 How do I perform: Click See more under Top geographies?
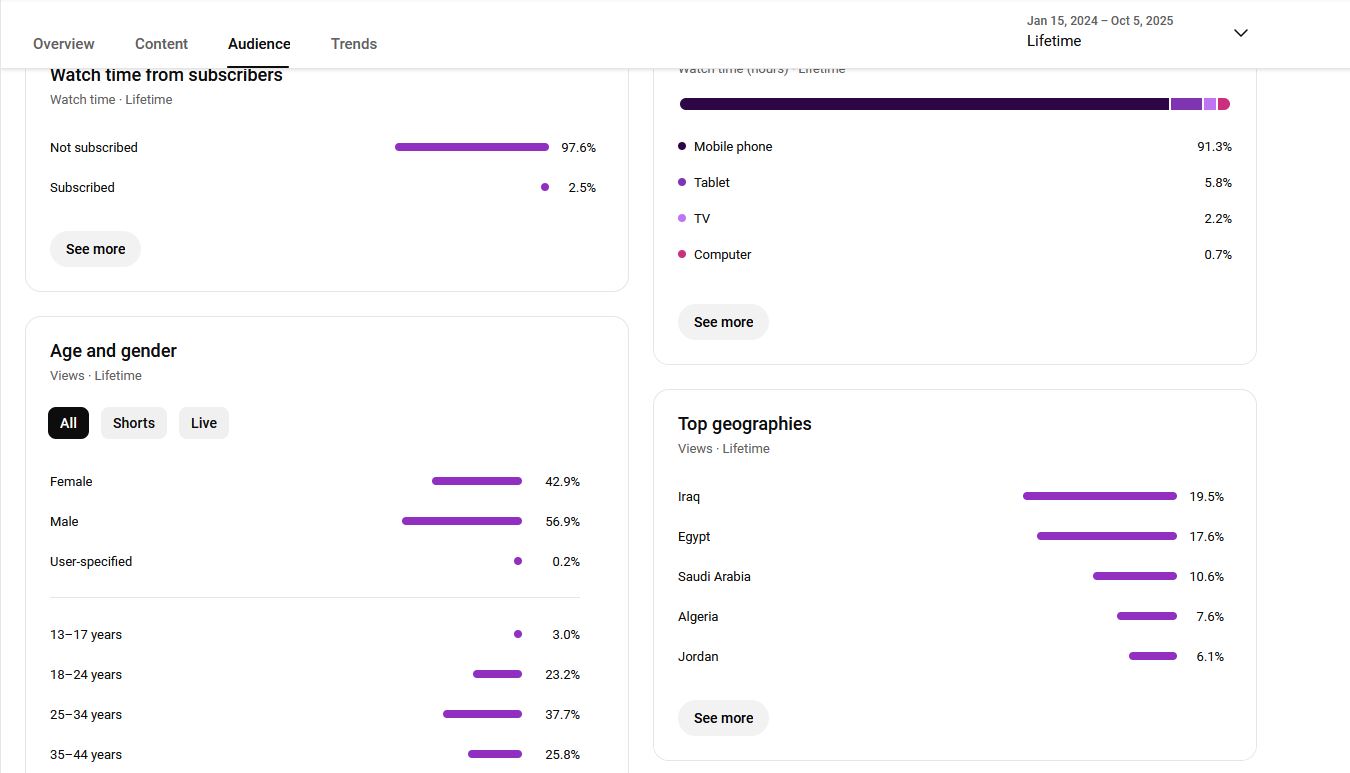pyautogui.click(x=723, y=718)
